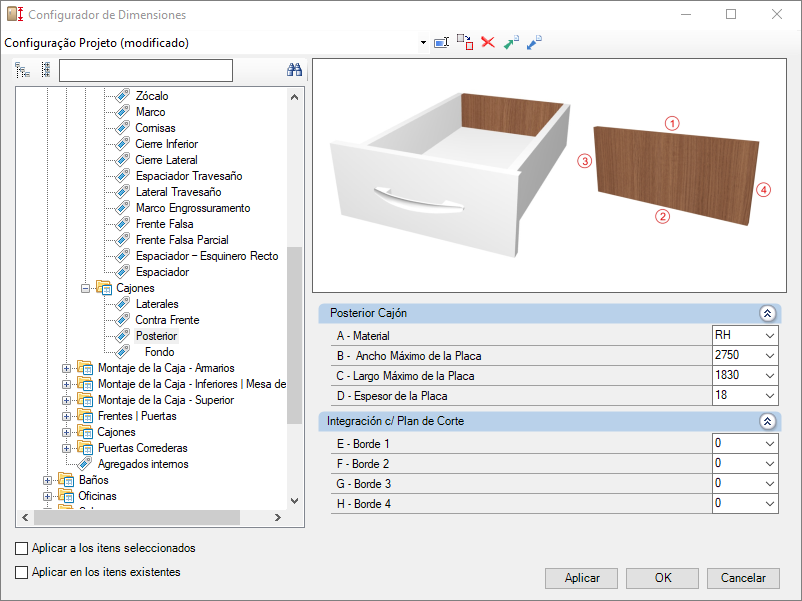This screenshot has height=601, width=802.
Task: Open the G - Borde 3 dropdown
Action: click(770, 483)
